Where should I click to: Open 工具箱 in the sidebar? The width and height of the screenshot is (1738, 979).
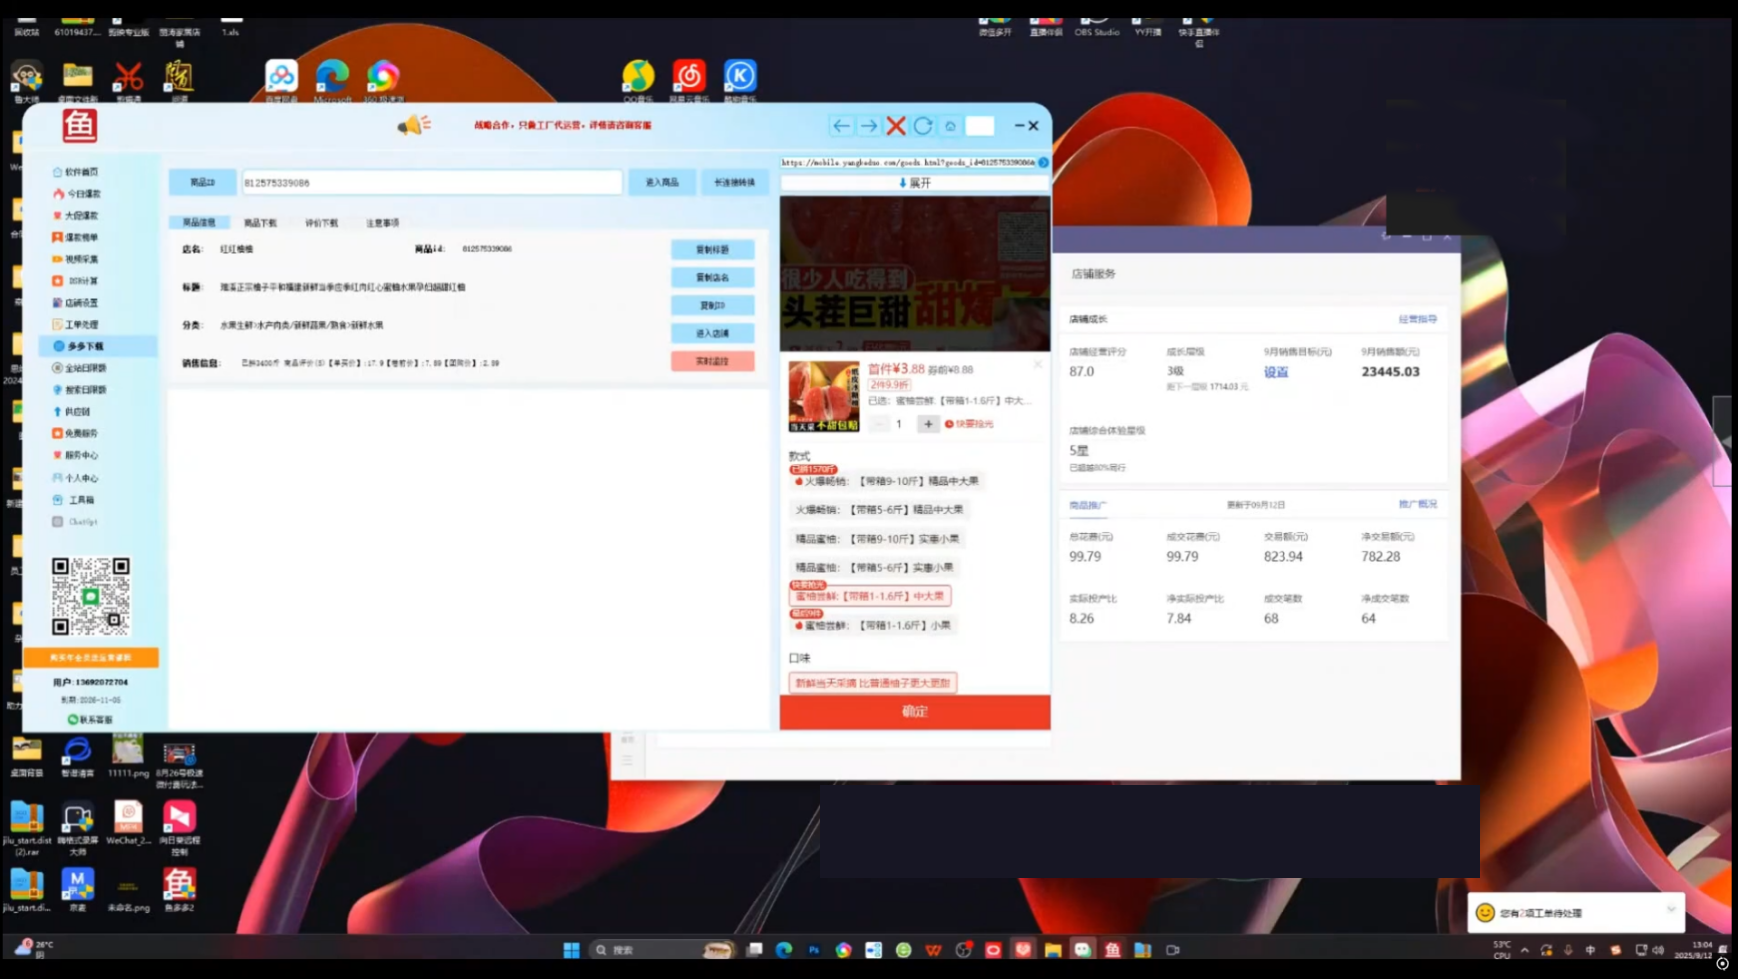(x=80, y=500)
